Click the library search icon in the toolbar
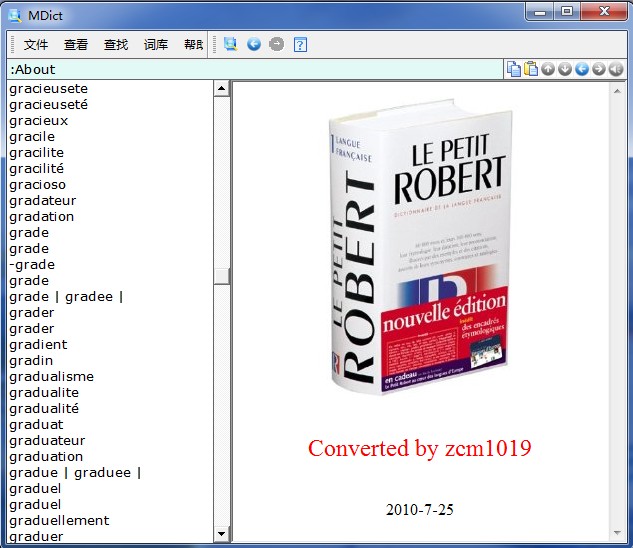This screenshot has width=633, height=548. pos(231,44)
